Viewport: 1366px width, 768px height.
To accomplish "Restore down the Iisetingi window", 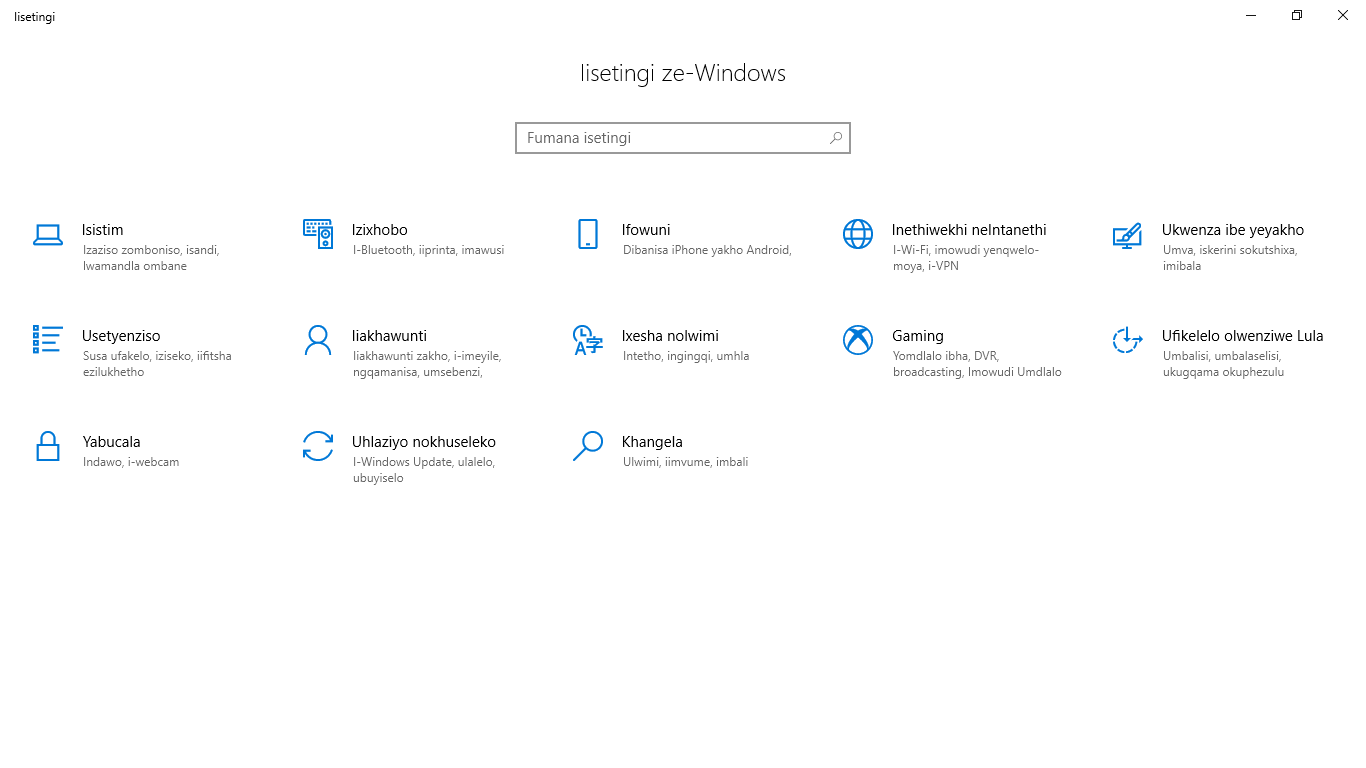I will (x=1297, y=15).
